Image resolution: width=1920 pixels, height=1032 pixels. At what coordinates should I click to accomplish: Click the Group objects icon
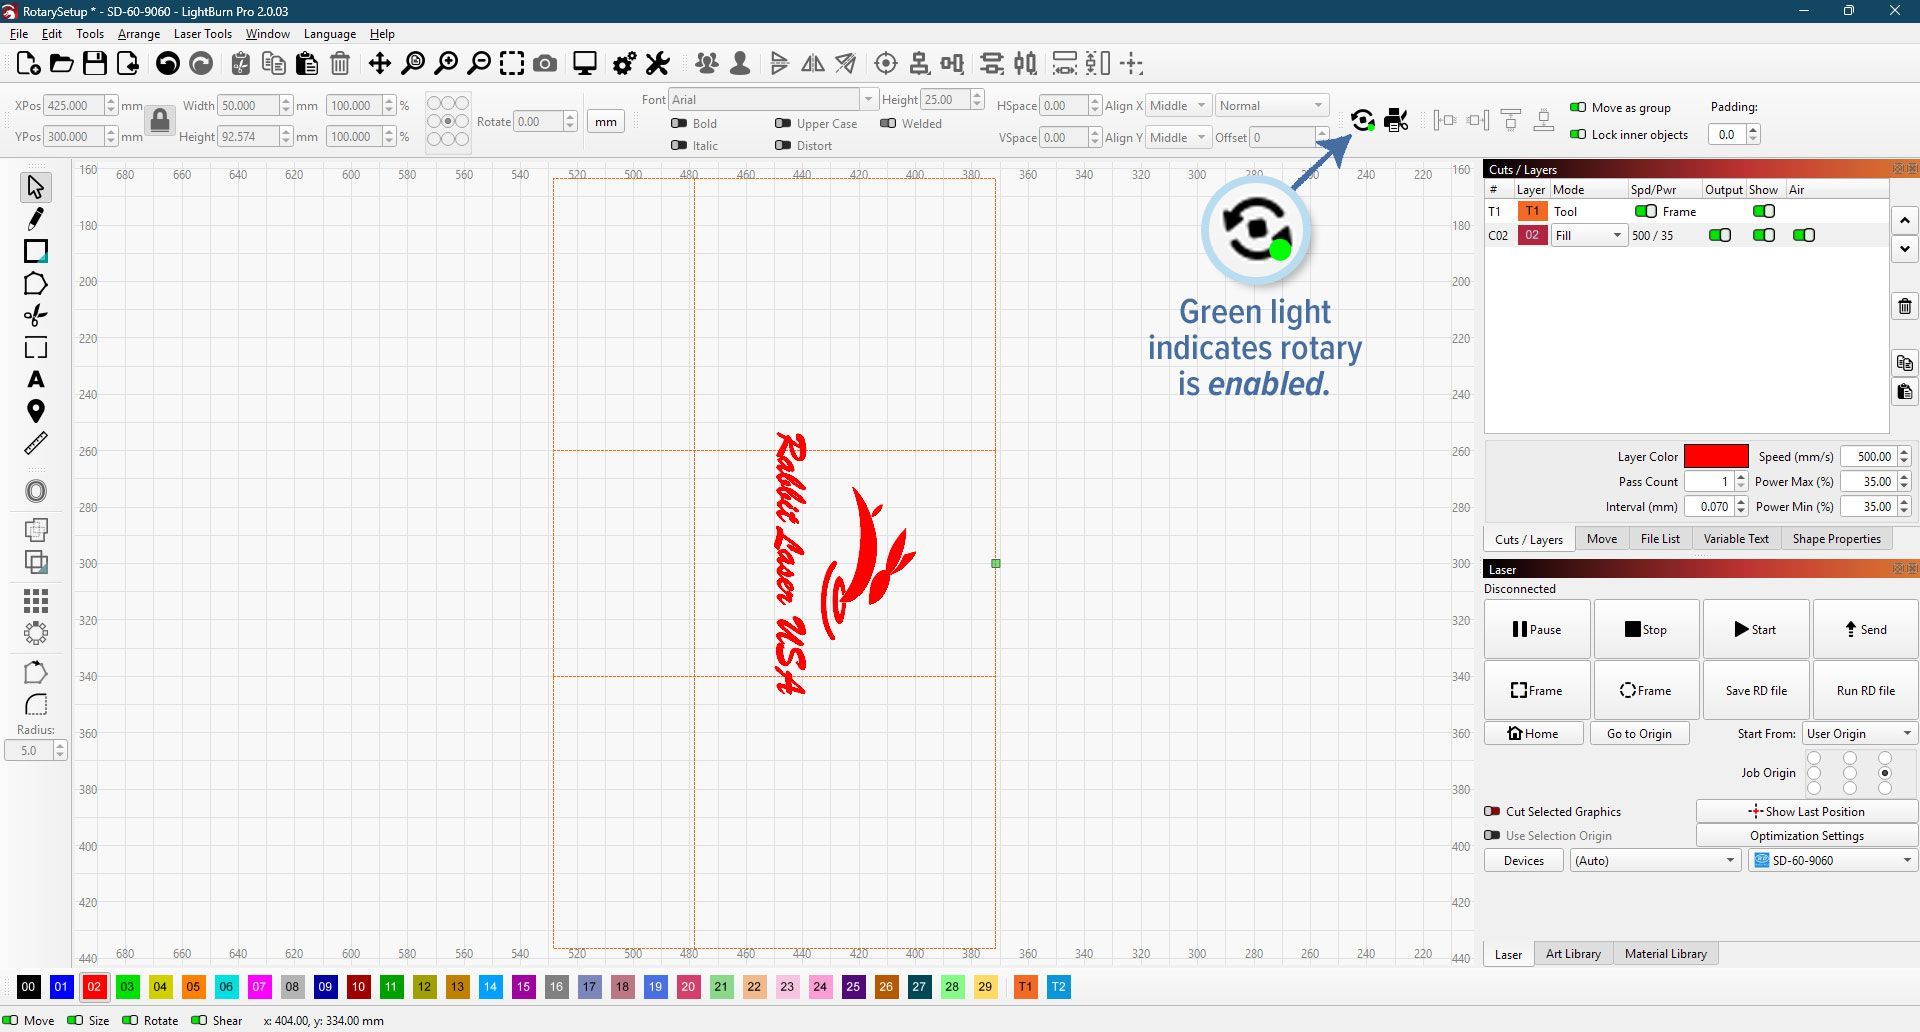(x=707, y=64)
